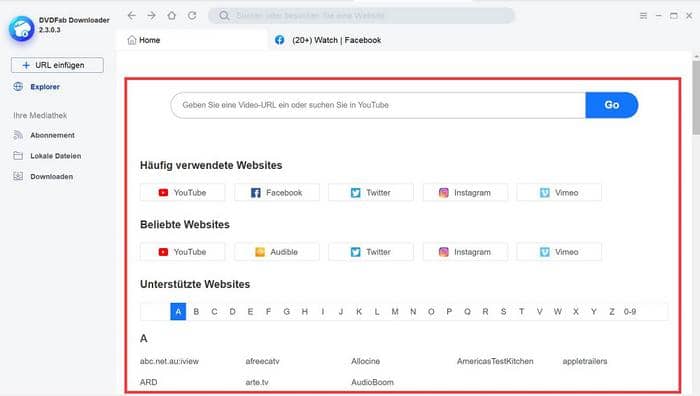Open the AudioBoom site link
Image resolution: width=700 pixels, height=396 pixels.
click(372, 382)
